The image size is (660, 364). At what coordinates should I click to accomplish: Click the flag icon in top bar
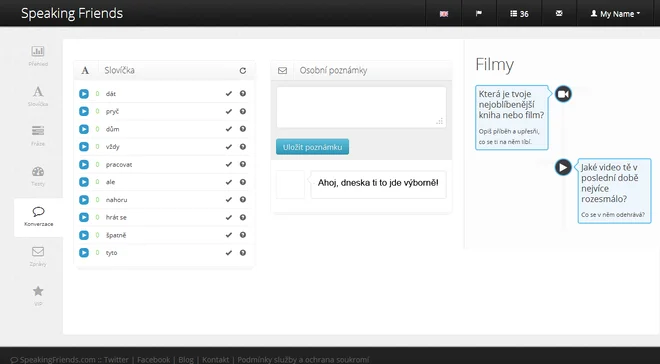[479, 13]
